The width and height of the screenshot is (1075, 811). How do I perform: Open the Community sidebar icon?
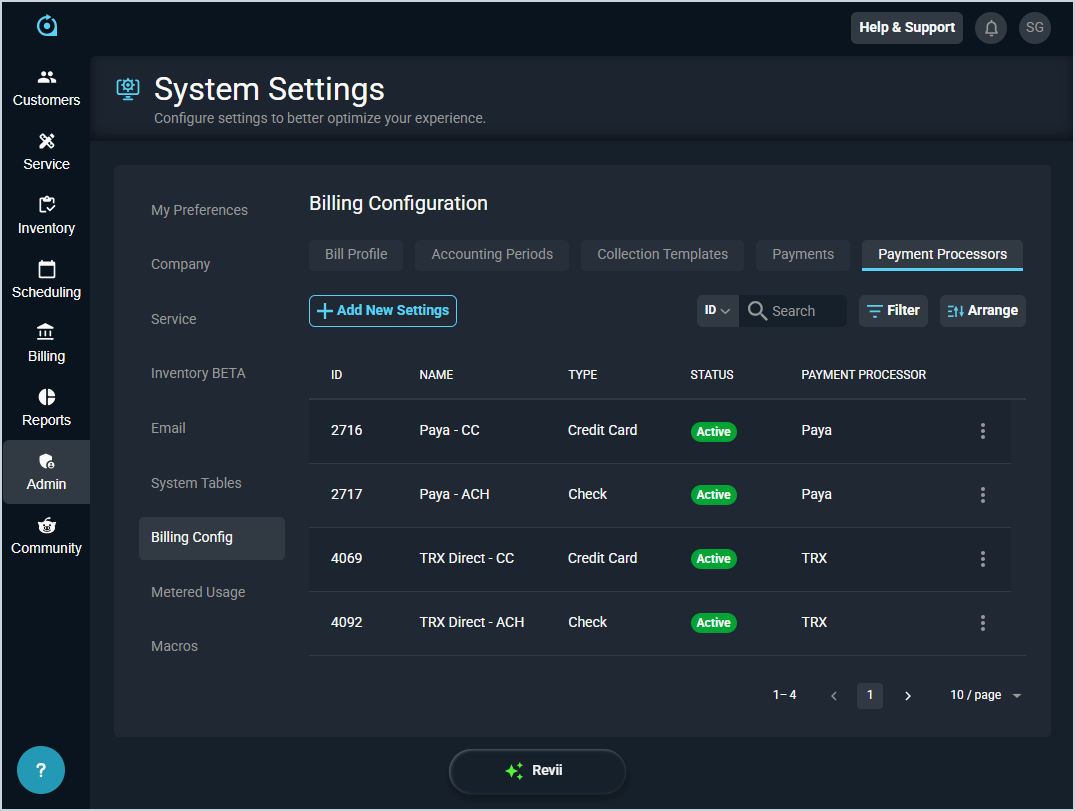point(46,526)
